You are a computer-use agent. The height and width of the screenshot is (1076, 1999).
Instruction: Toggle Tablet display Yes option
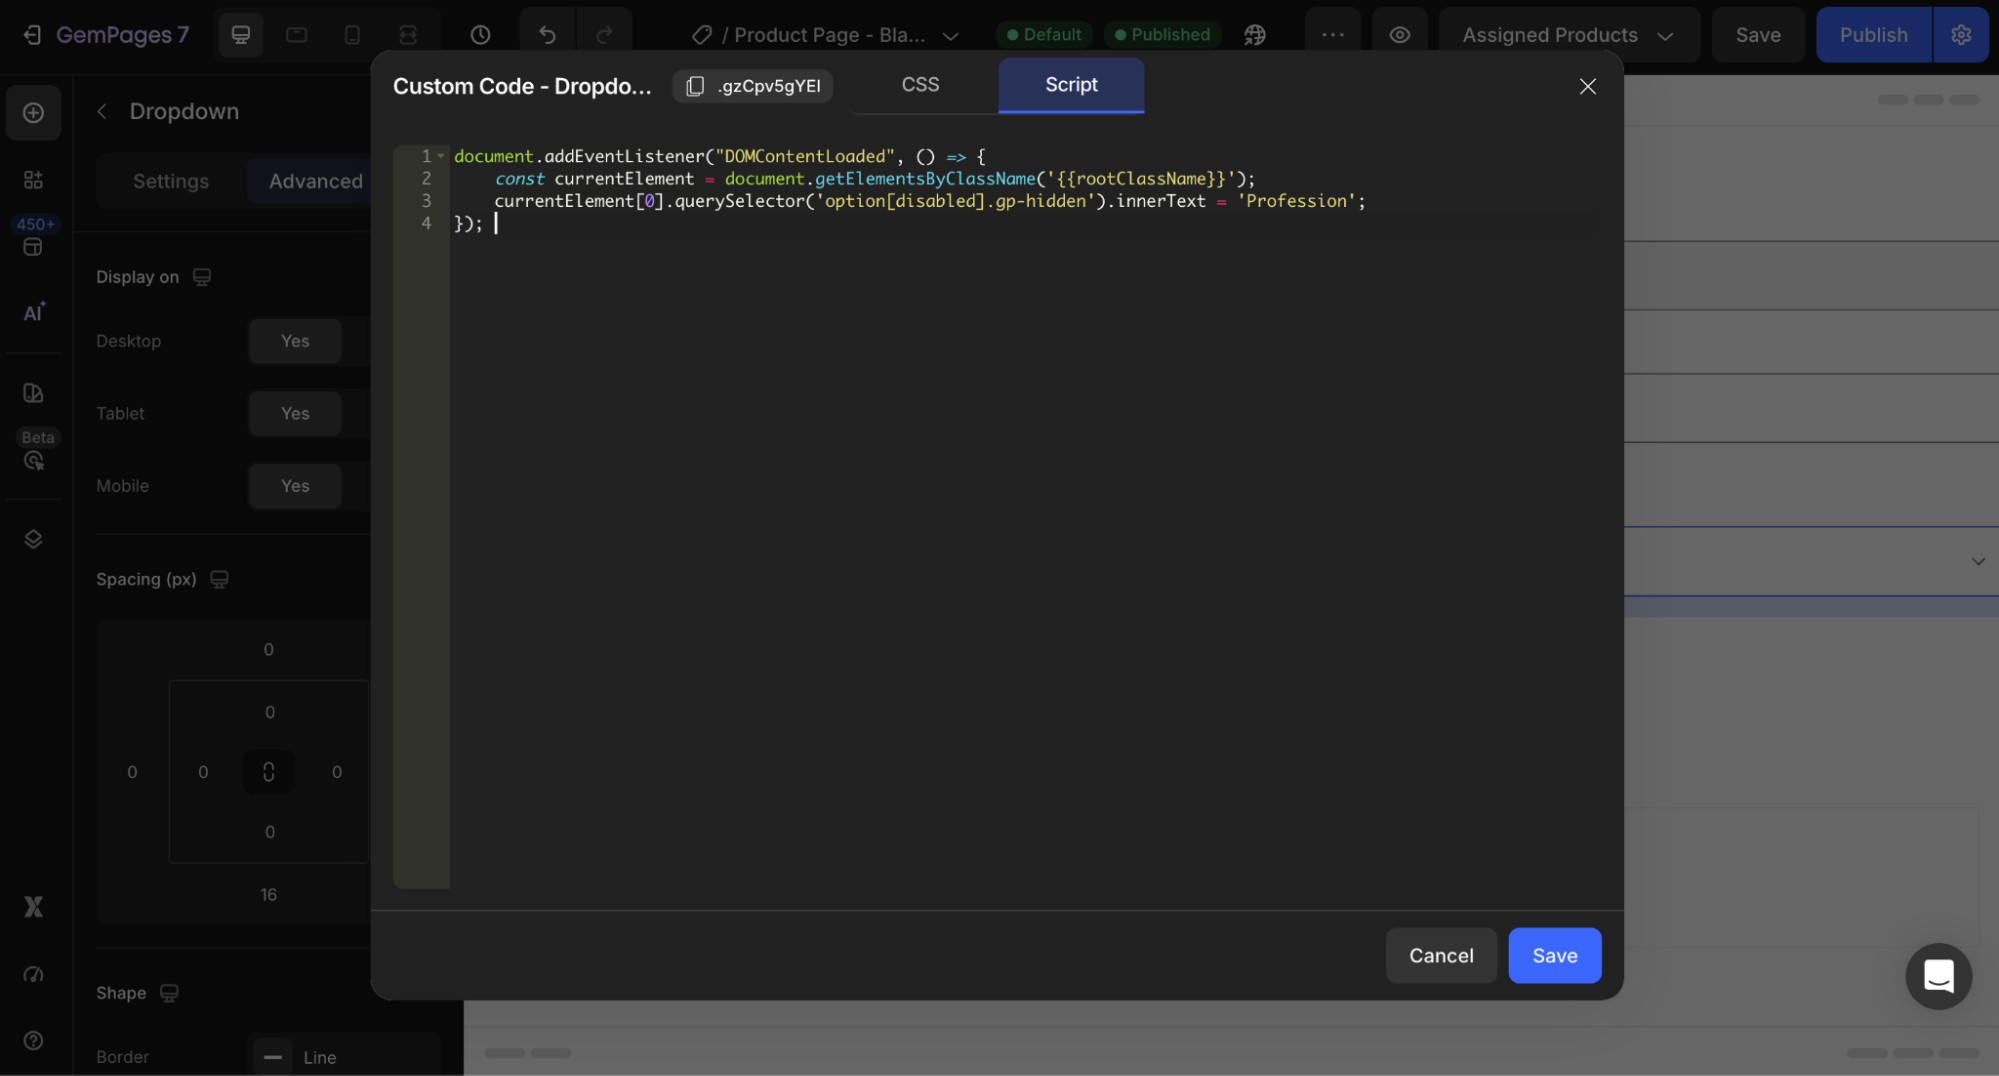[x=295, y=414]
